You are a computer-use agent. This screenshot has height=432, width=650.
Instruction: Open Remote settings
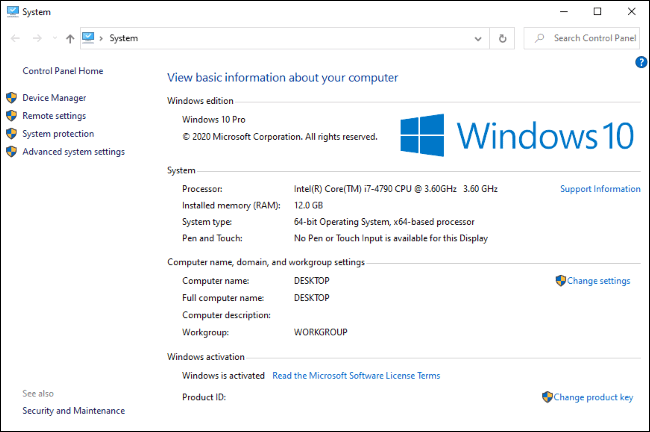54,116
